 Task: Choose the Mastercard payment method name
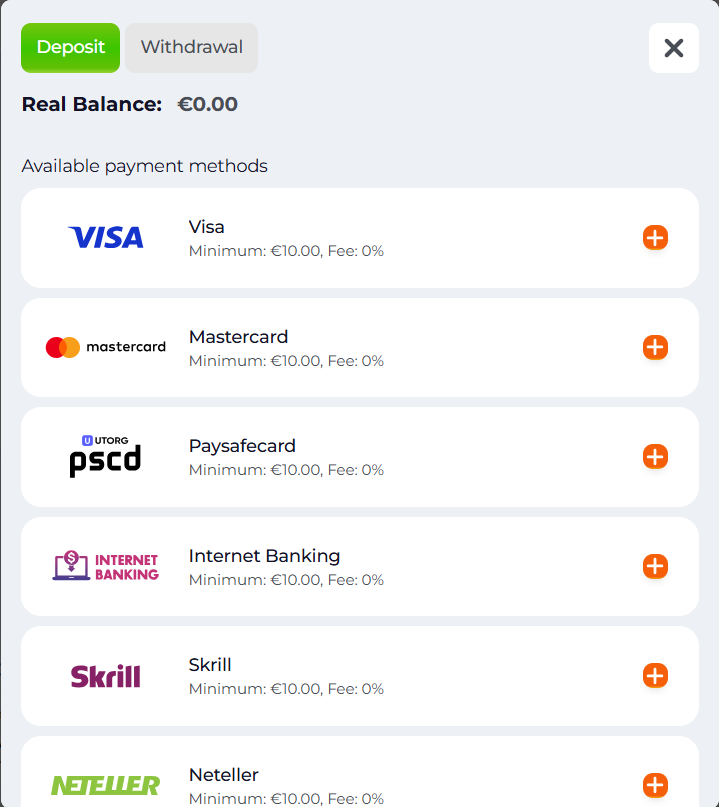tap(238, 337)
